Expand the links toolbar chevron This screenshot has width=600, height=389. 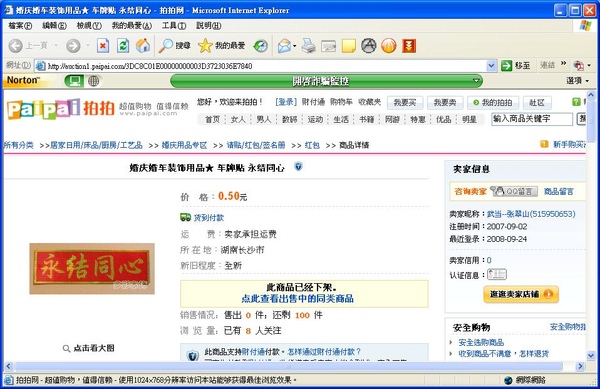(x=563, y=63)
